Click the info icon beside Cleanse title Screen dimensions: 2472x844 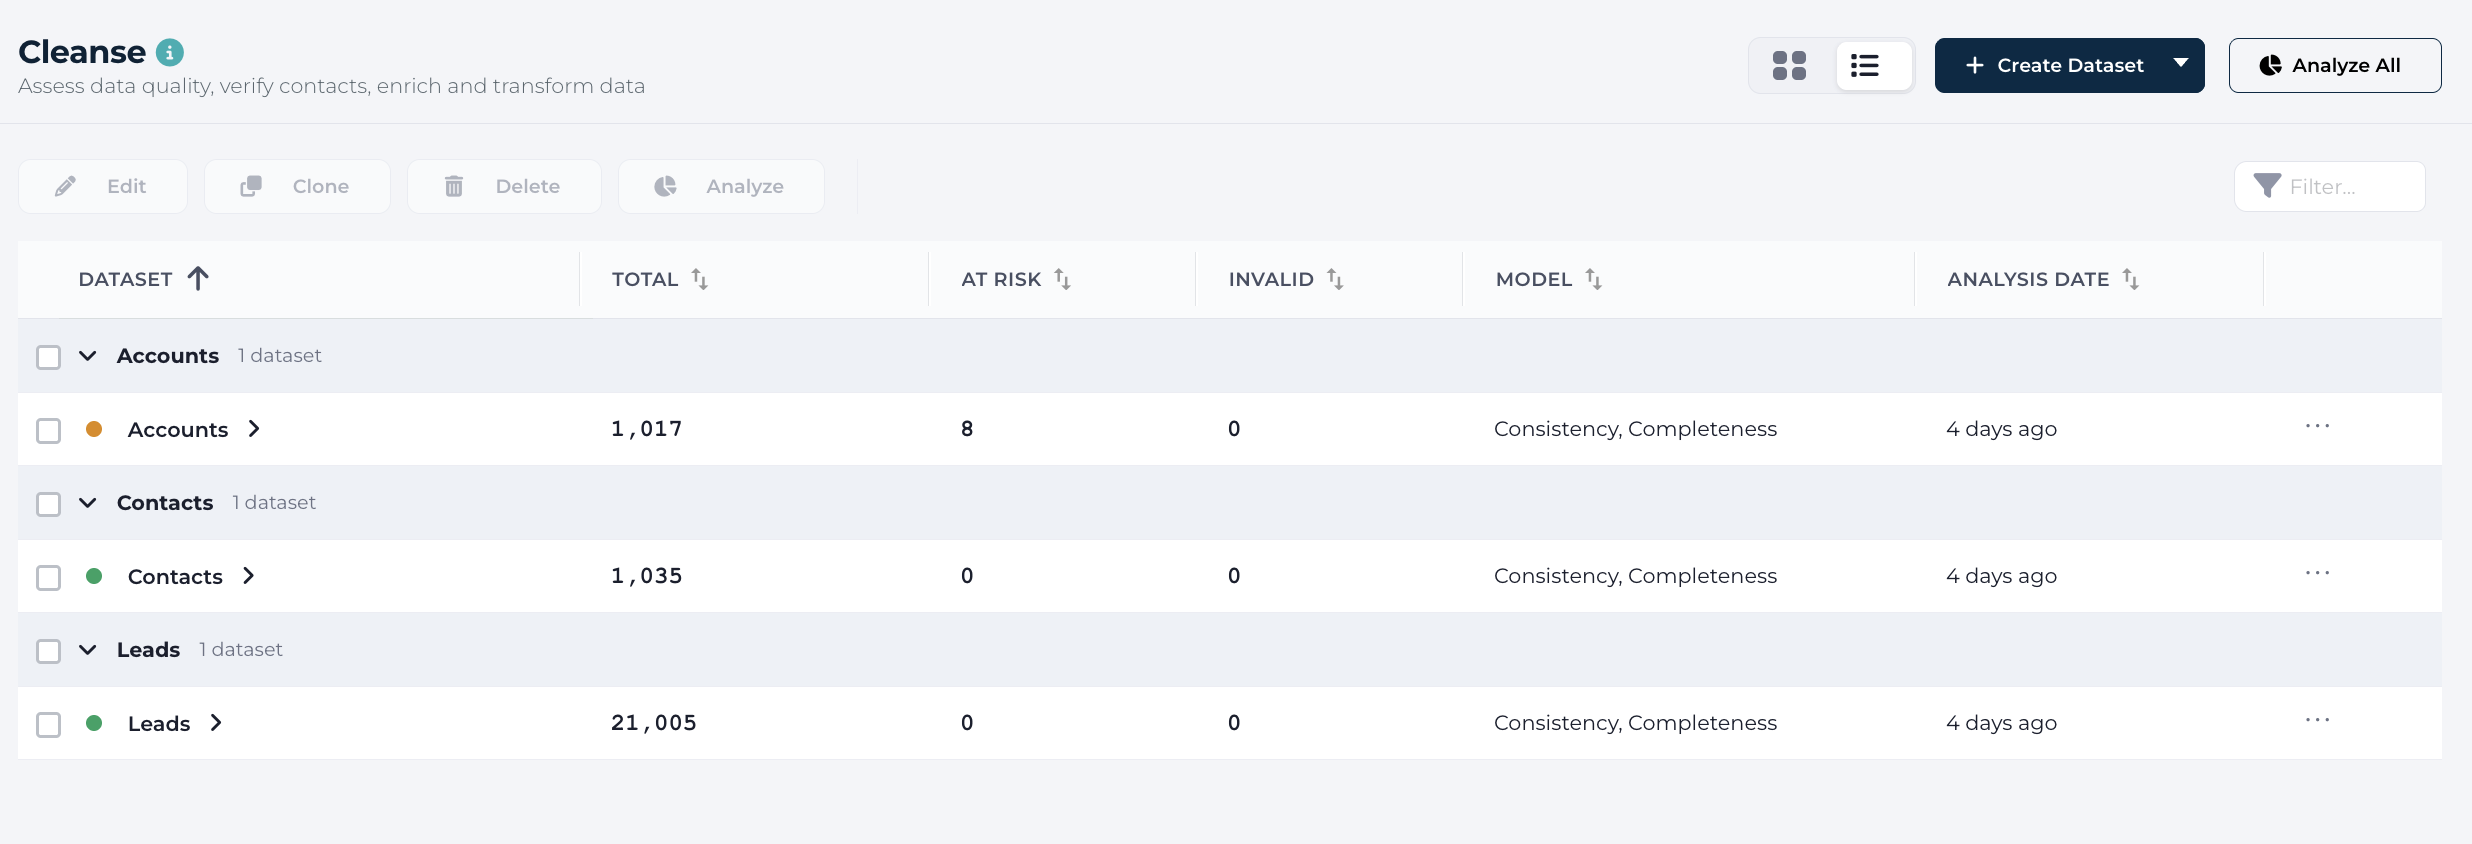[x=170, y=52]
